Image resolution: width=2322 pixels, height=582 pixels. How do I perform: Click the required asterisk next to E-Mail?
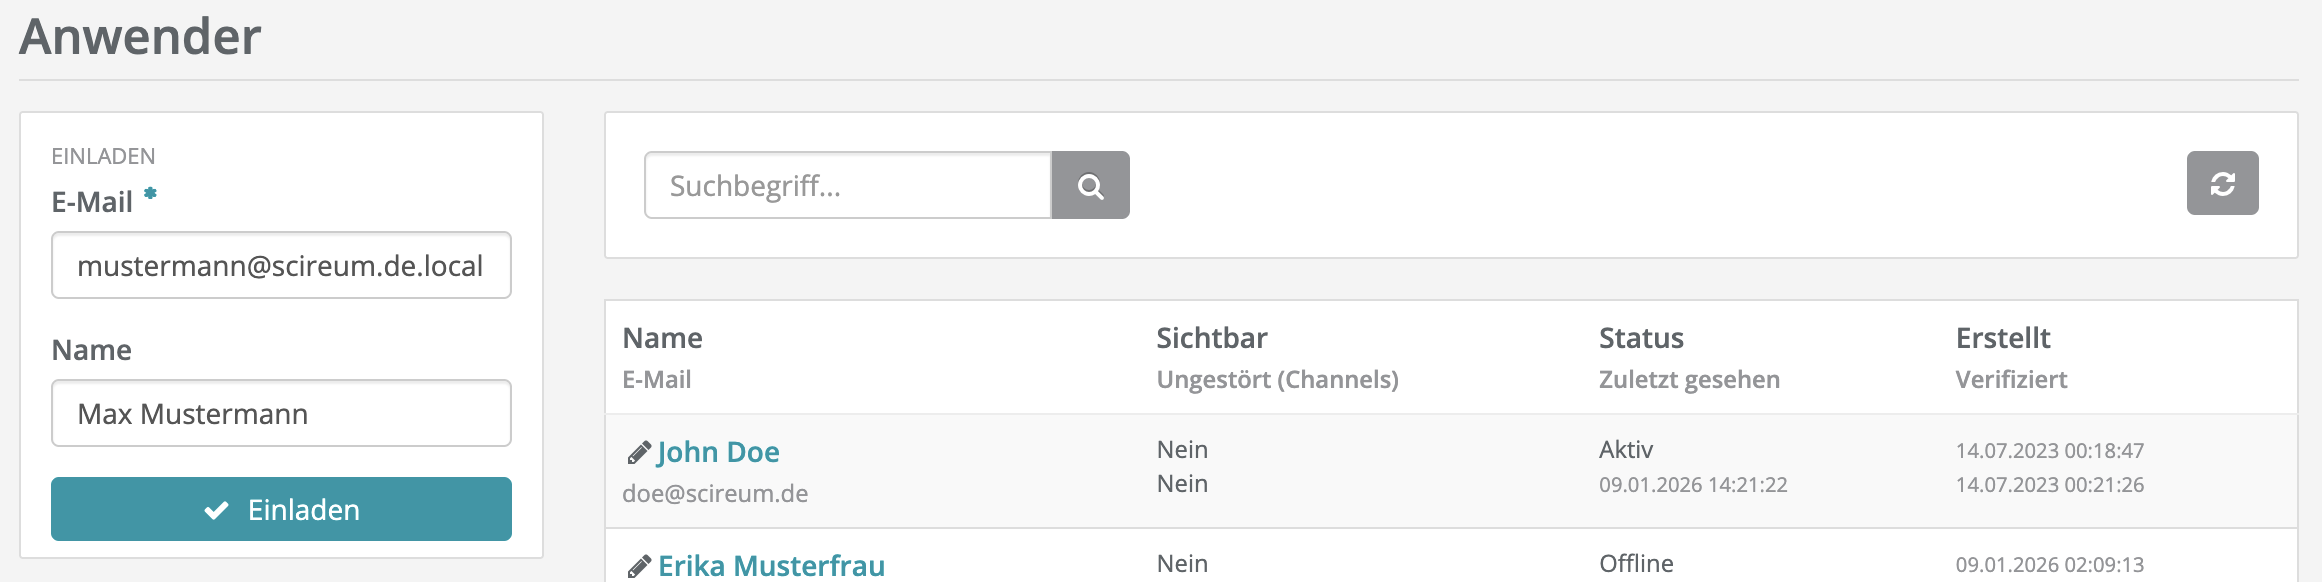click(x=150, y=194)
